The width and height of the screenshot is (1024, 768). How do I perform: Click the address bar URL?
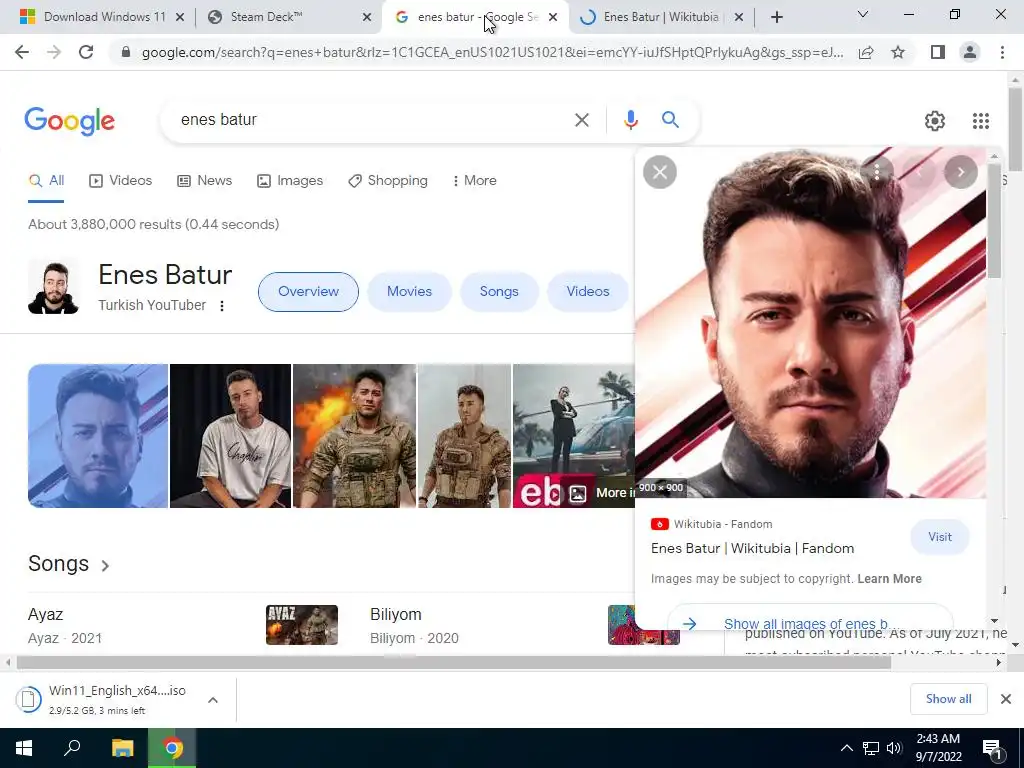[x=492, y=52]
